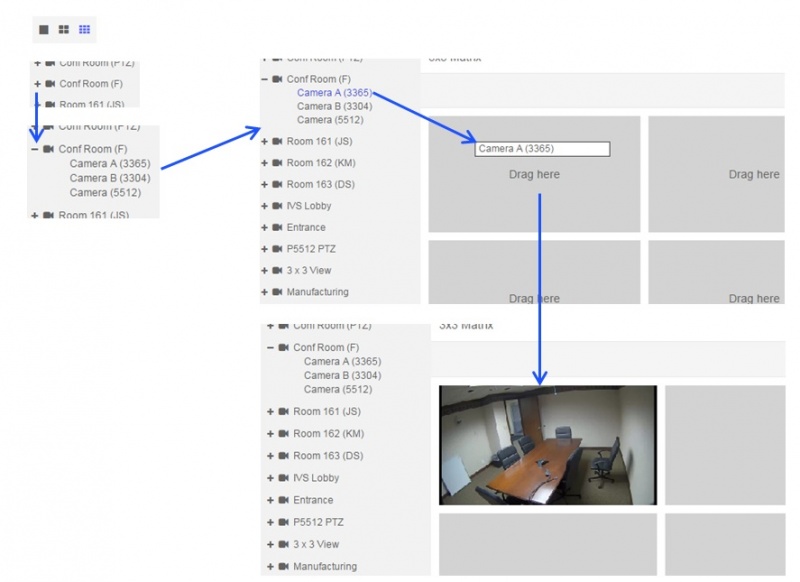Click camera icon of collapsed Conf Room (F), top-left snippet
Image resolution: width=800 pixels, height=582 pixels.
[50, 84]
